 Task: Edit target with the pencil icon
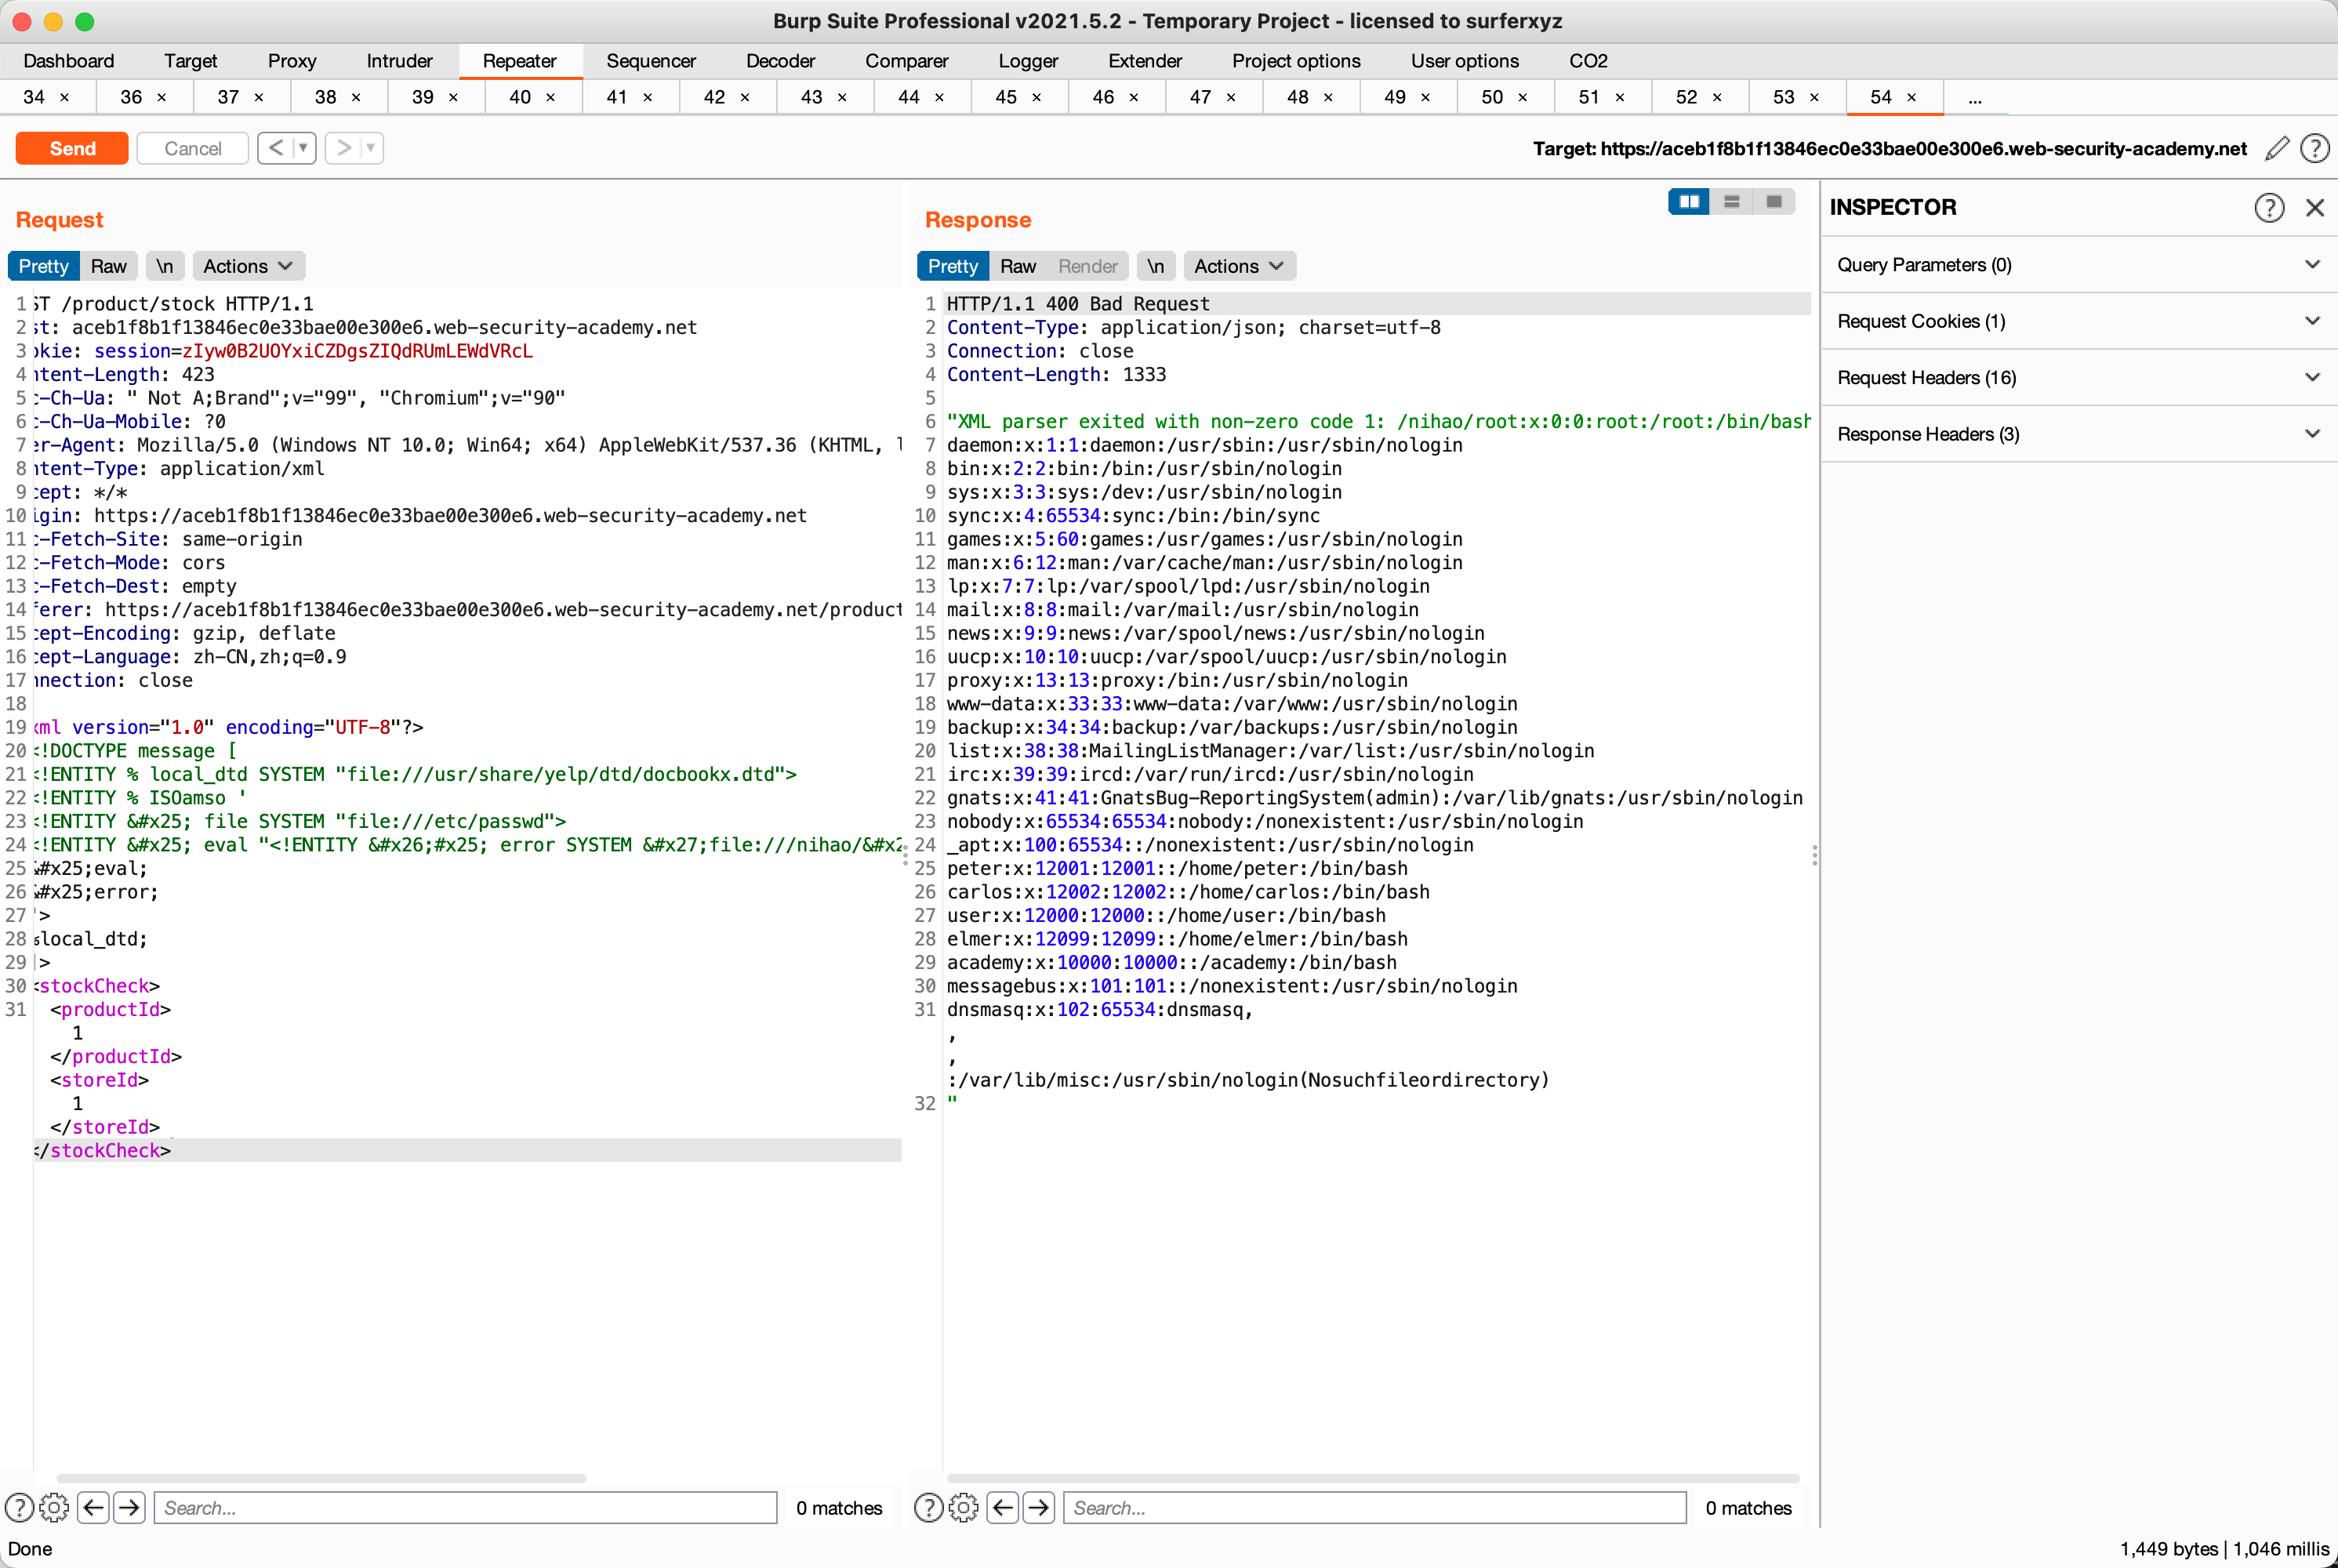(2277, 148)
